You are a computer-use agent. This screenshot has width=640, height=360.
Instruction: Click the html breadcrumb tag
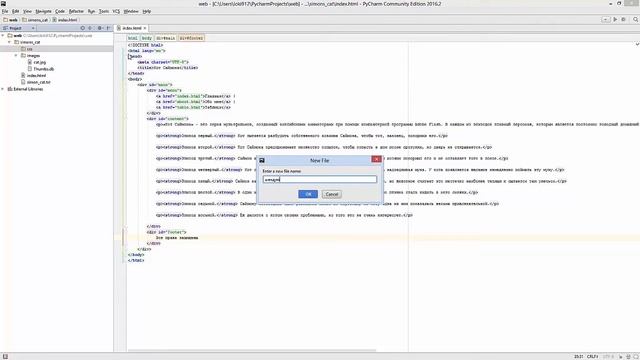133,38
